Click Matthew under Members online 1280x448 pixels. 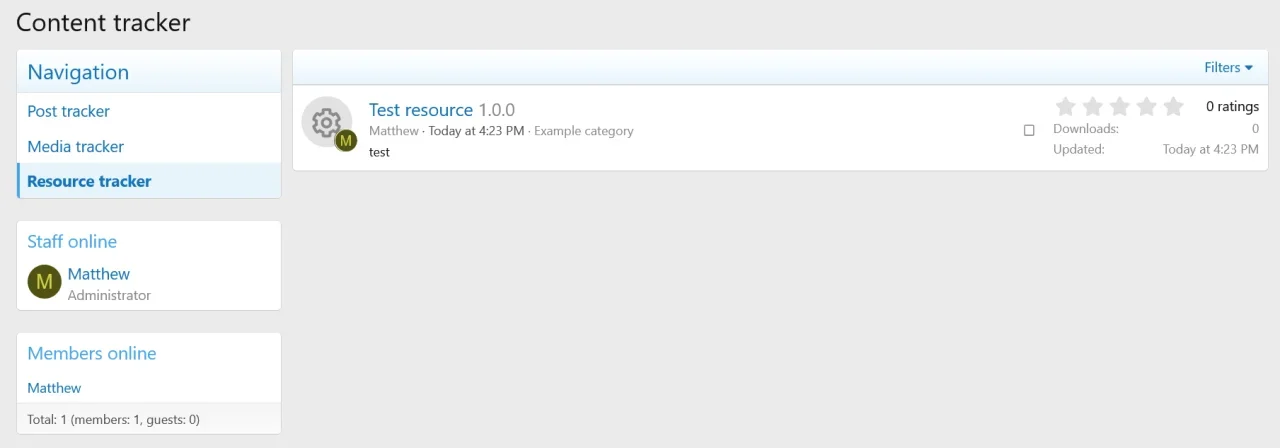(x=54, y=388)
